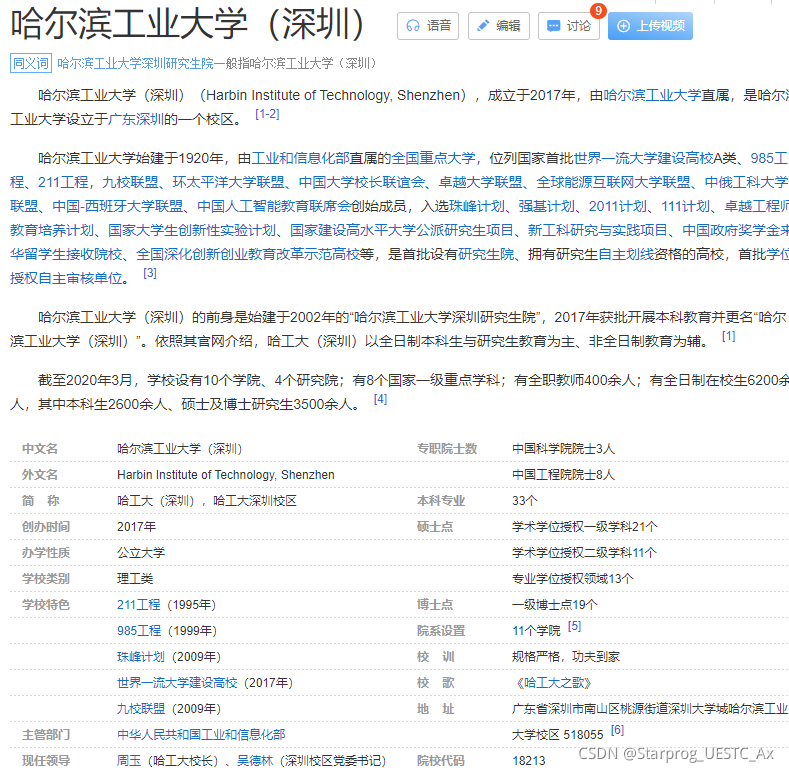789x772 pixels.
Task: Open the 中国人工智能教育联席会 link
Action: pos(274,206)
